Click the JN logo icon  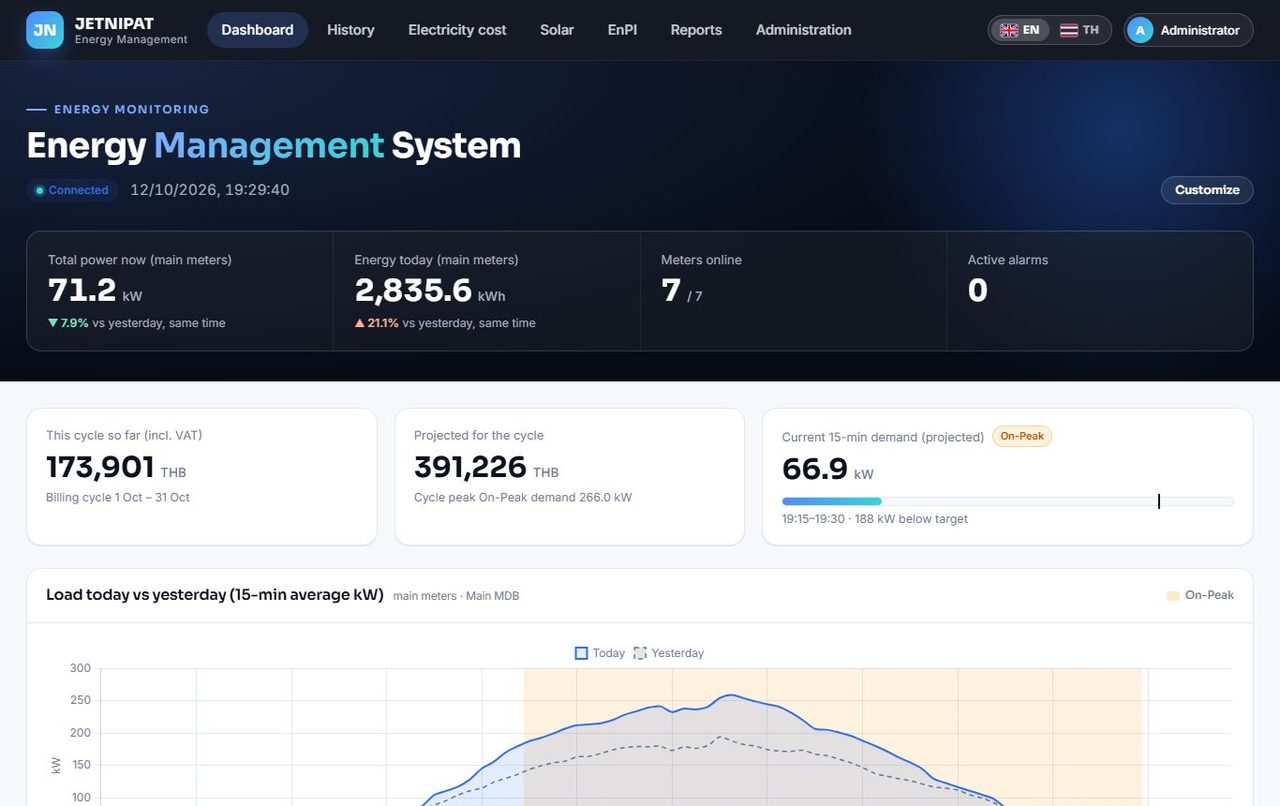[45, 30]
